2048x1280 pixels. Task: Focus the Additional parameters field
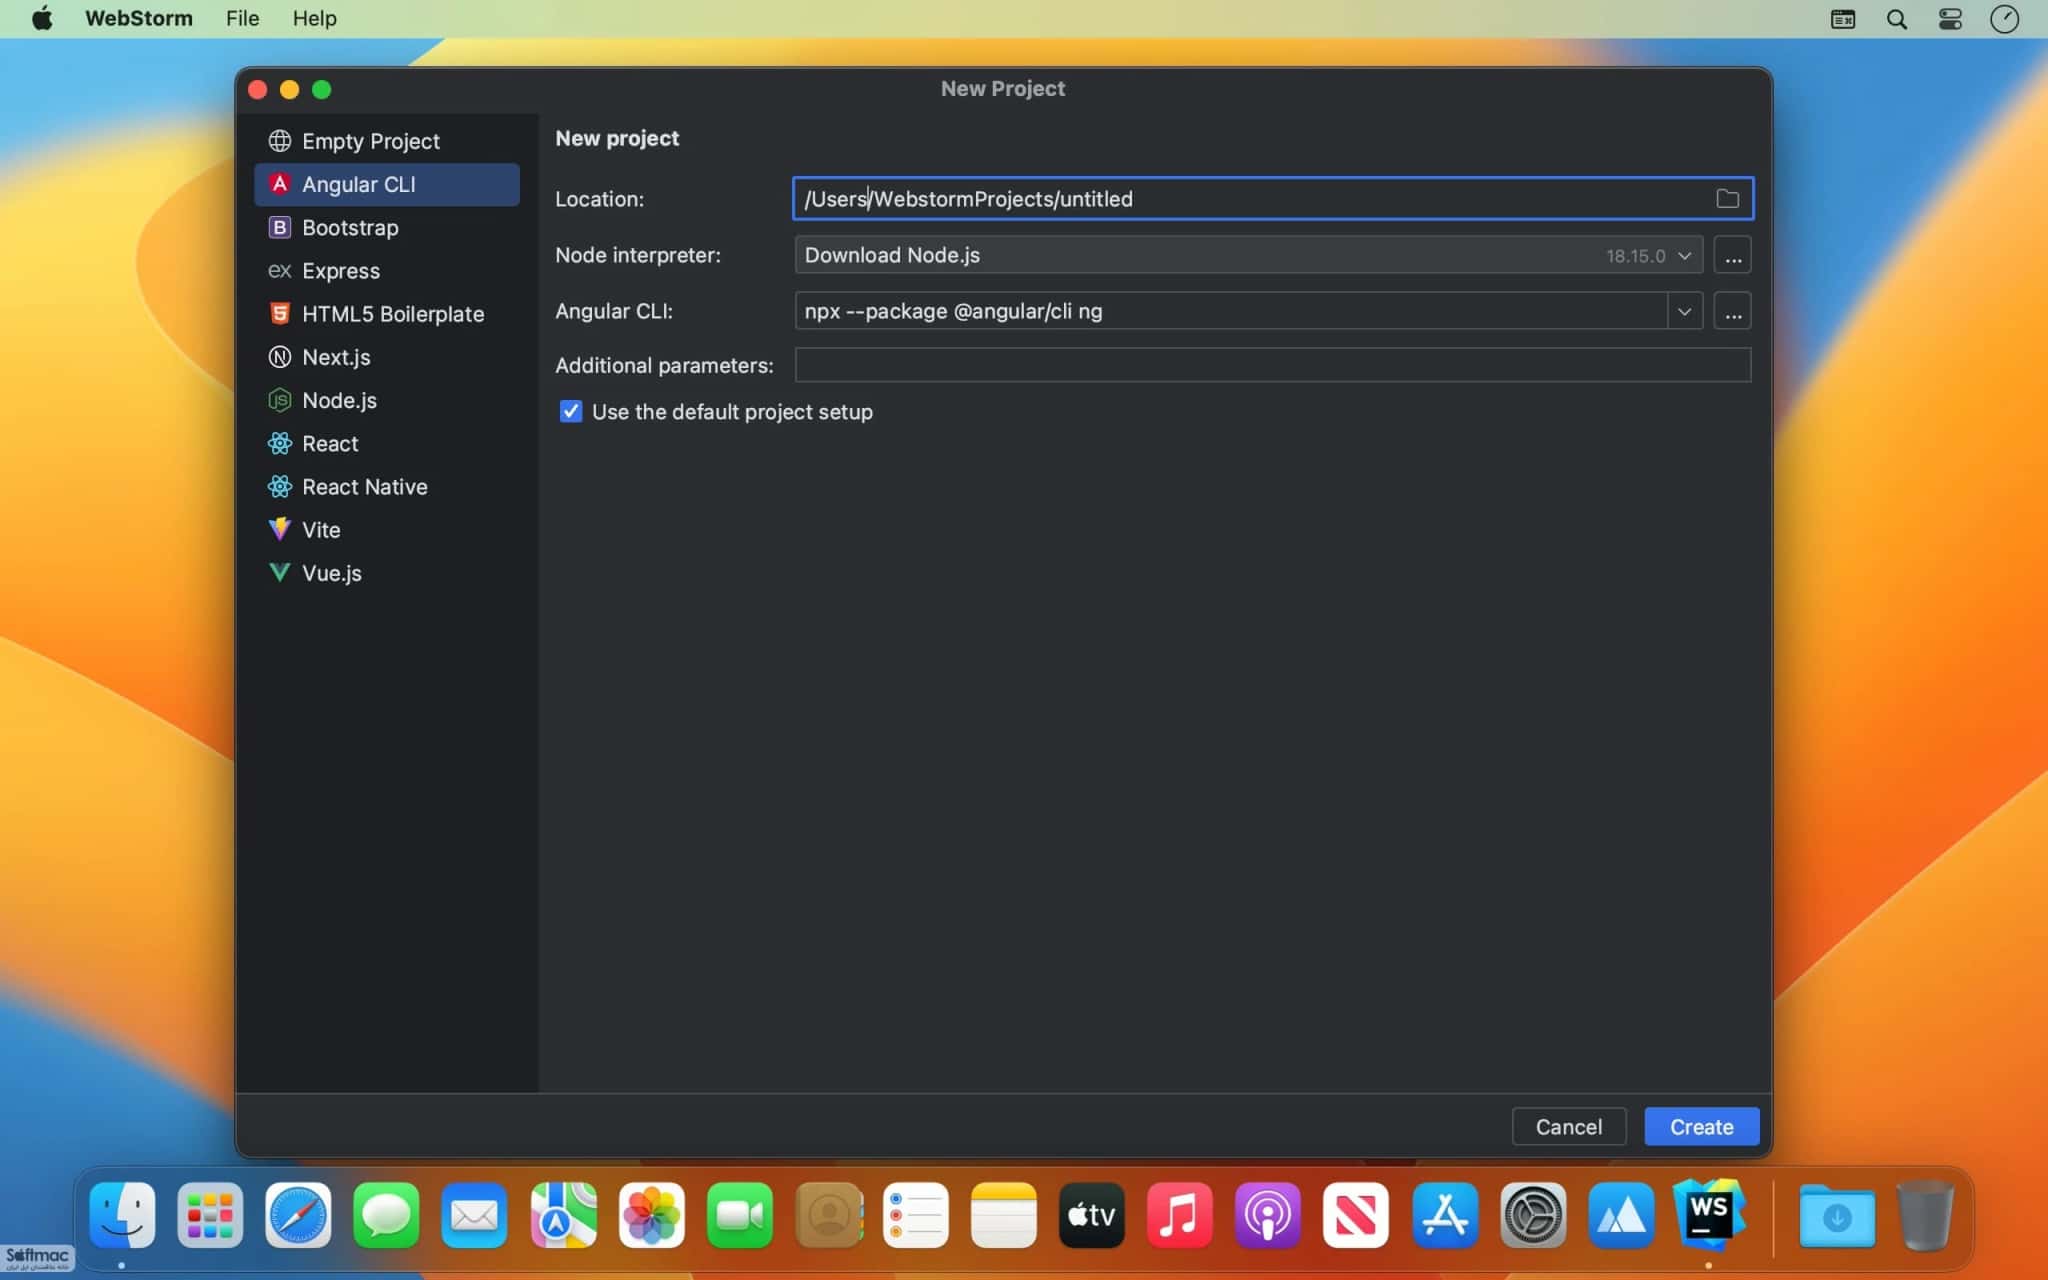tap(1272, 365)
